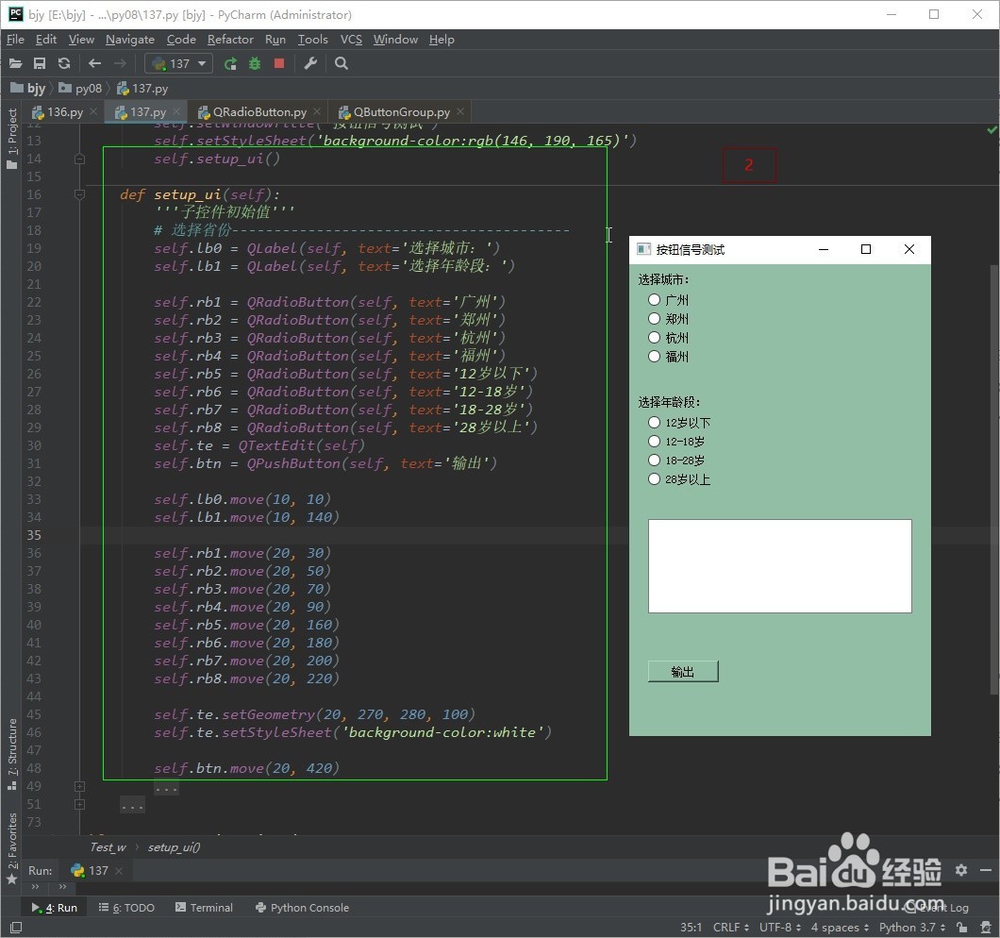The image size is (1000, 938).
Task: Open the File menu
Action: (x=15, y=40)
